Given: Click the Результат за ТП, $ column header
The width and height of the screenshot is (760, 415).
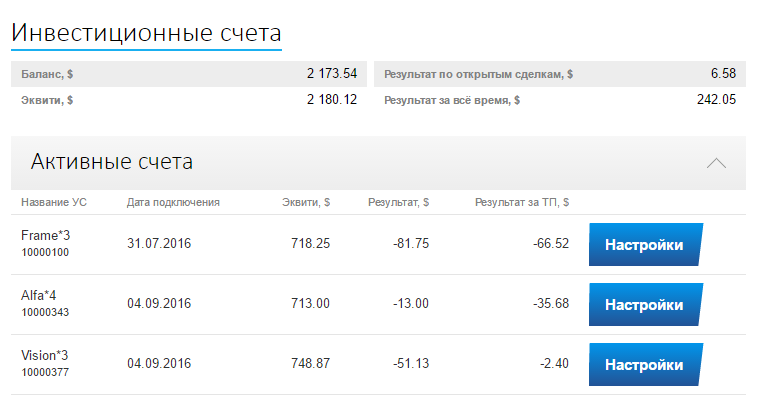Looking at the screenshot, I should click(x=522, y=202).
